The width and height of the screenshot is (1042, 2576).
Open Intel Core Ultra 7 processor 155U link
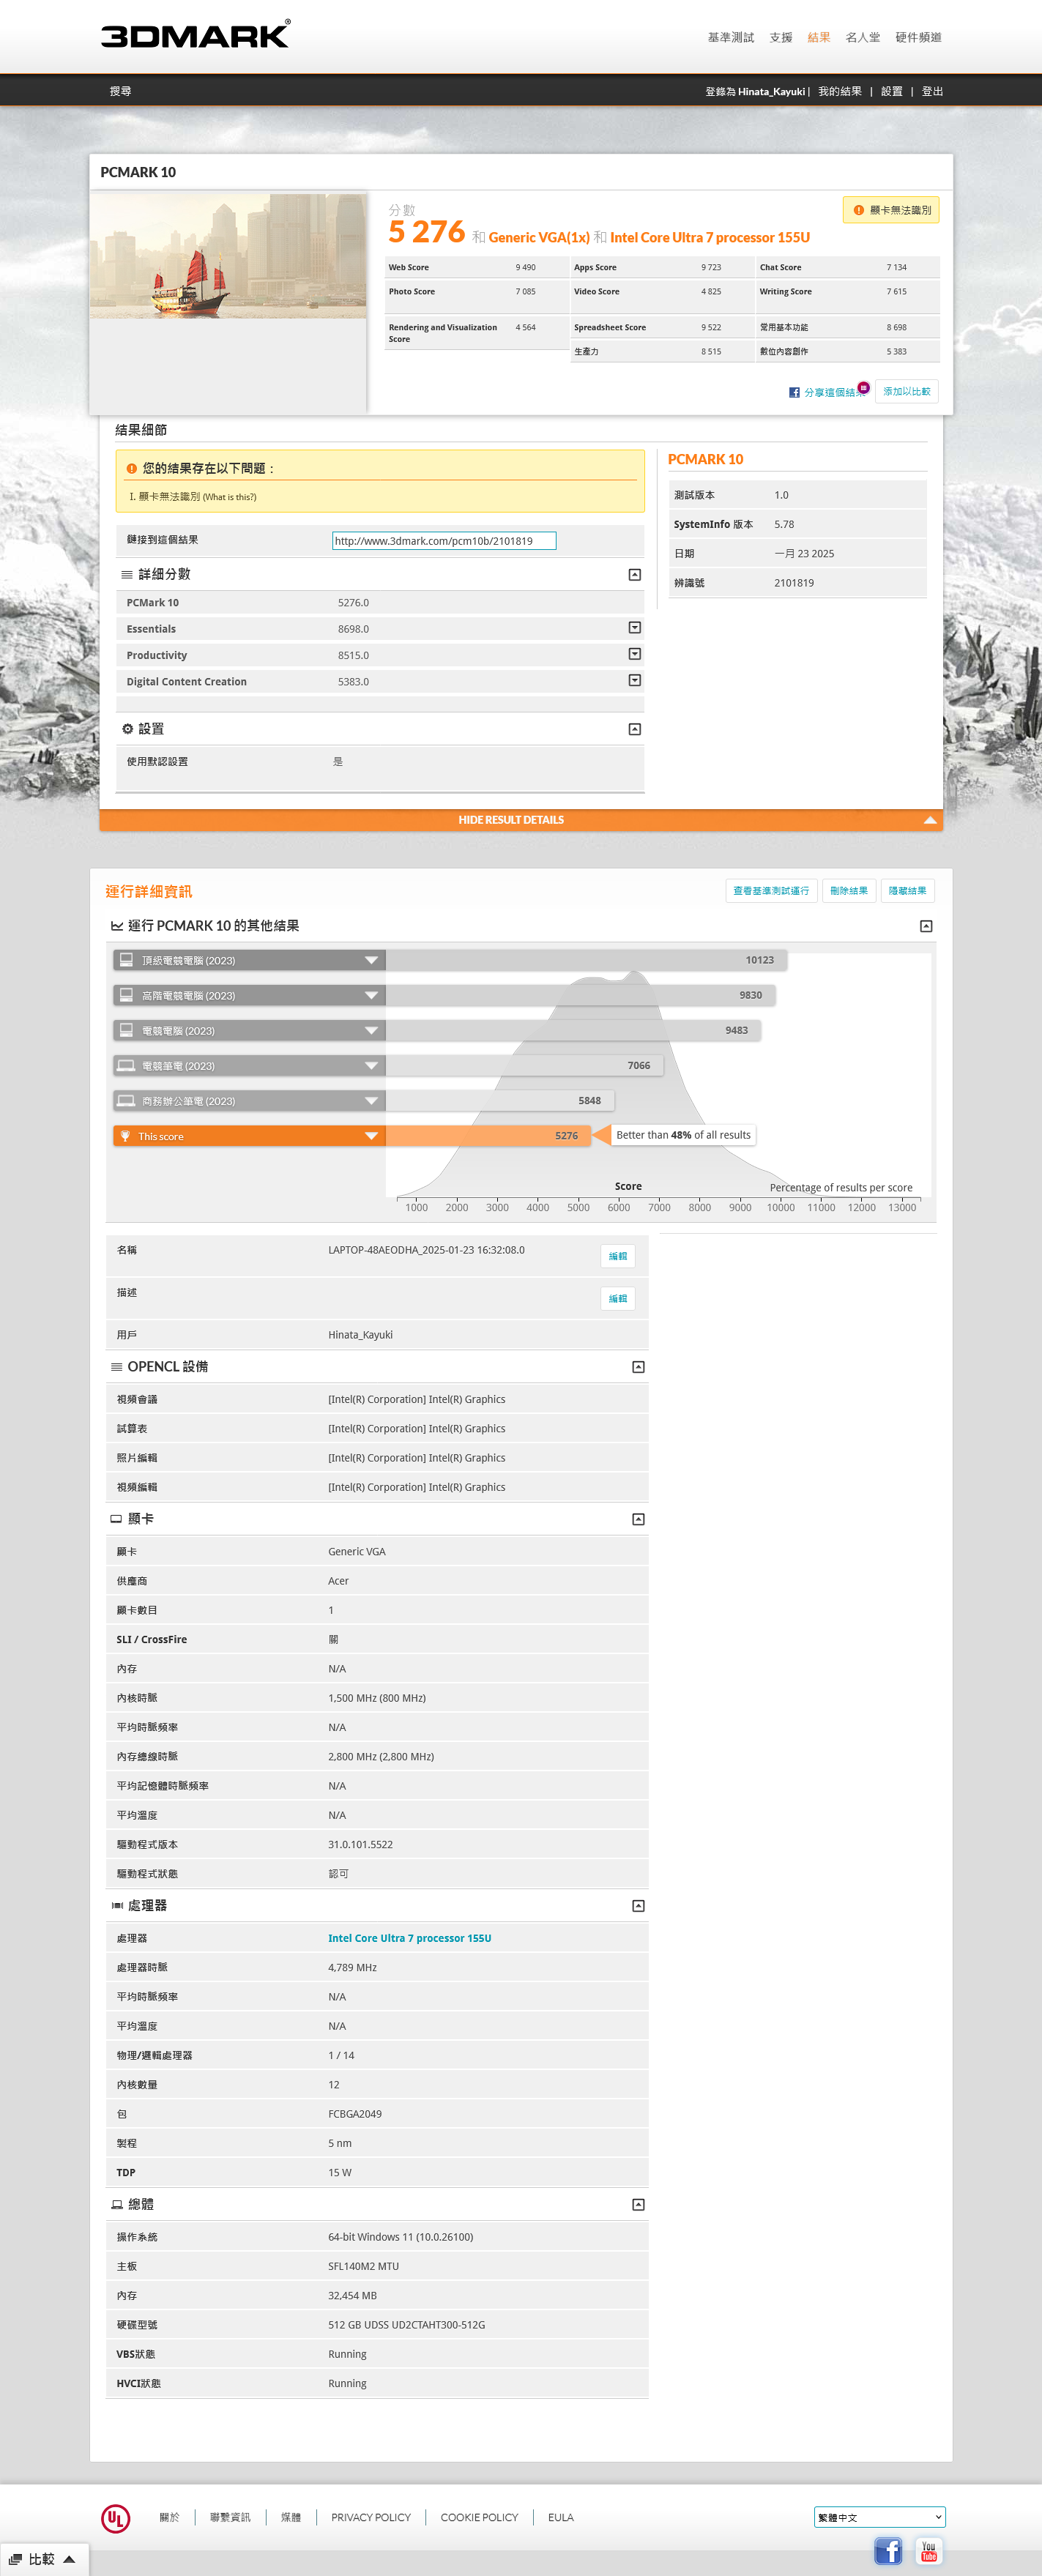coord(410,1938)
